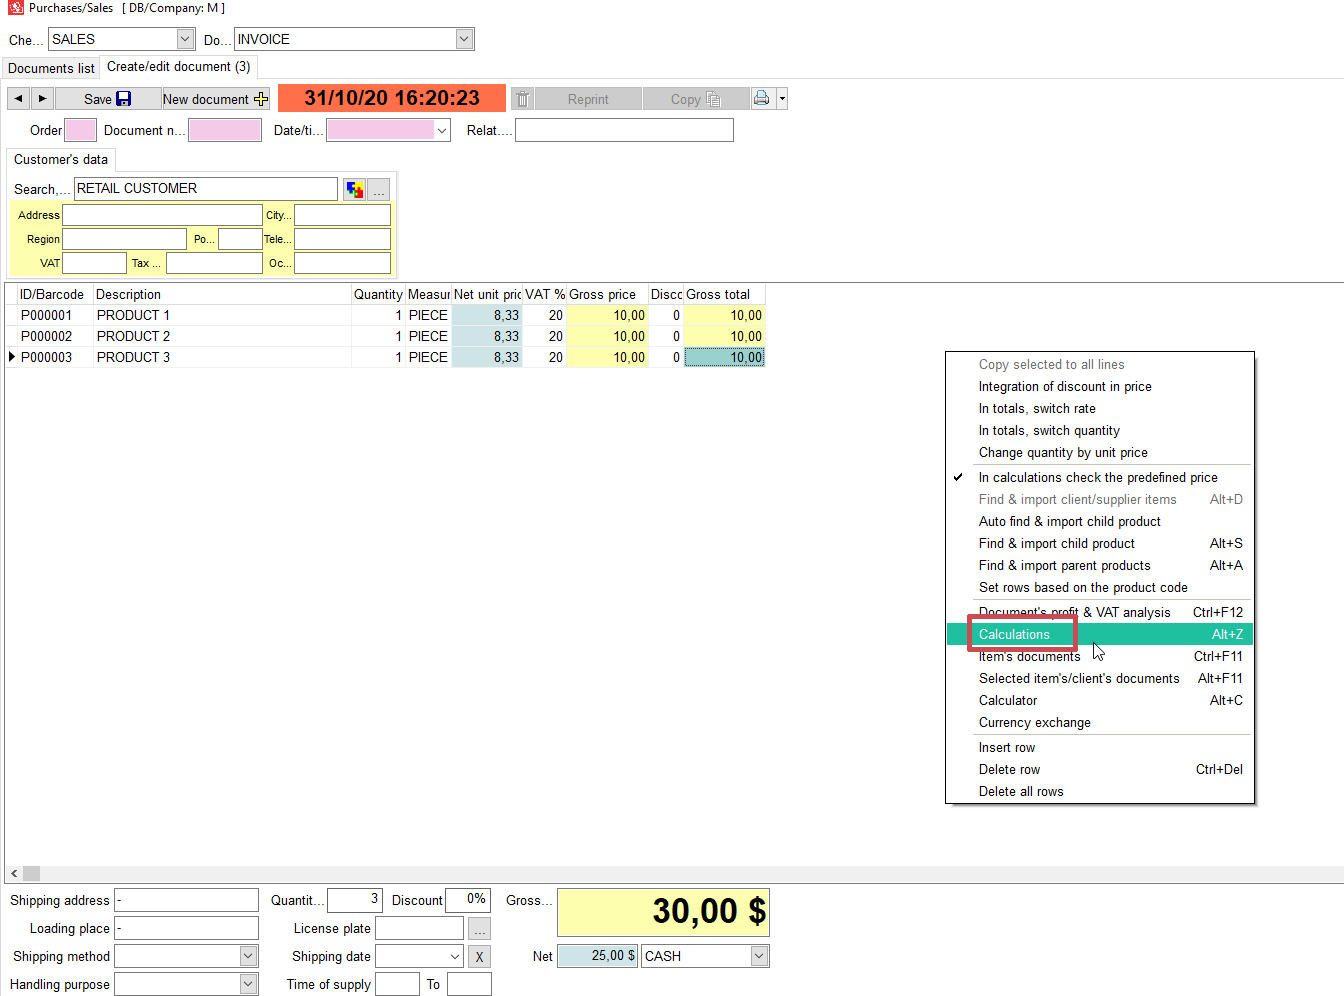The image size is (1344, 996).
Task: Click the Time of supply field
Action: click(x=397, y=984)
